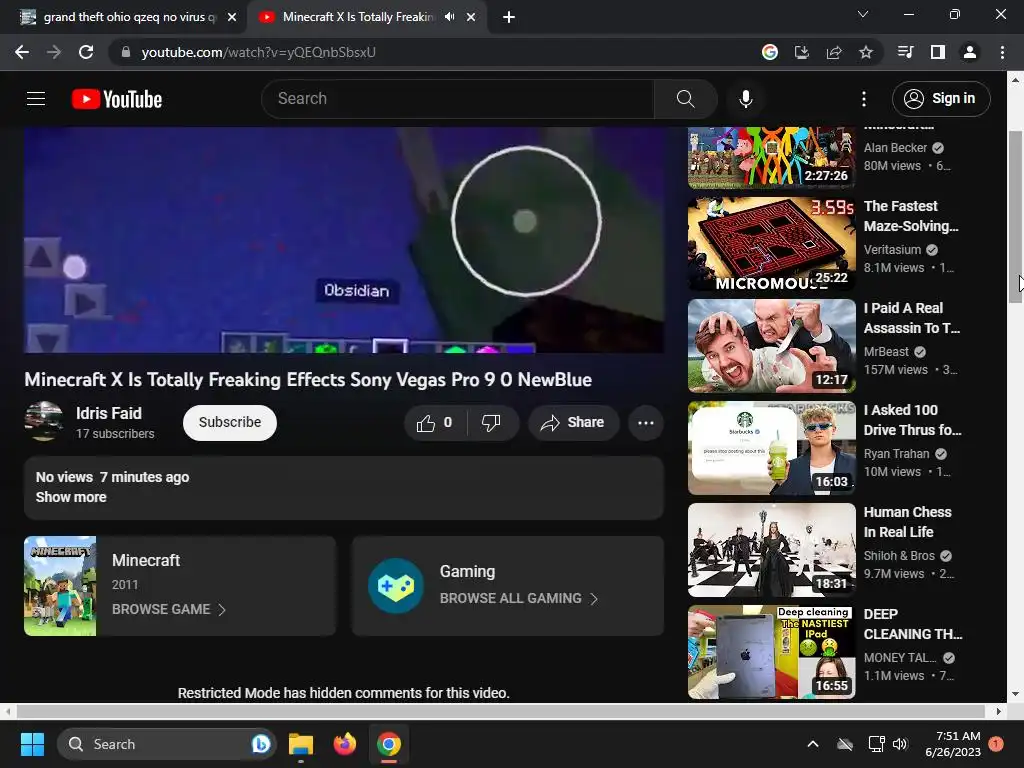1024x768 pixels.
Task: Click the install app icon in the address bar
Action: point(802,52)
